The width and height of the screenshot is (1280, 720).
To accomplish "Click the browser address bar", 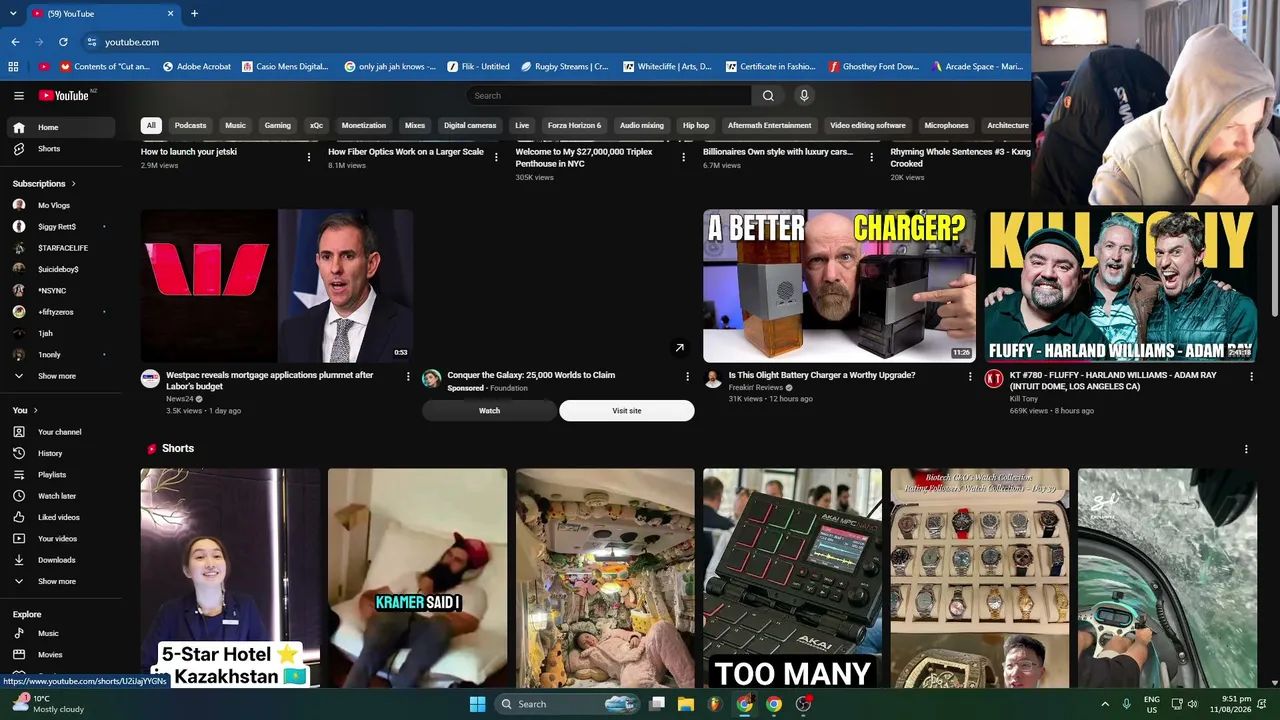I will pos(555,42).
